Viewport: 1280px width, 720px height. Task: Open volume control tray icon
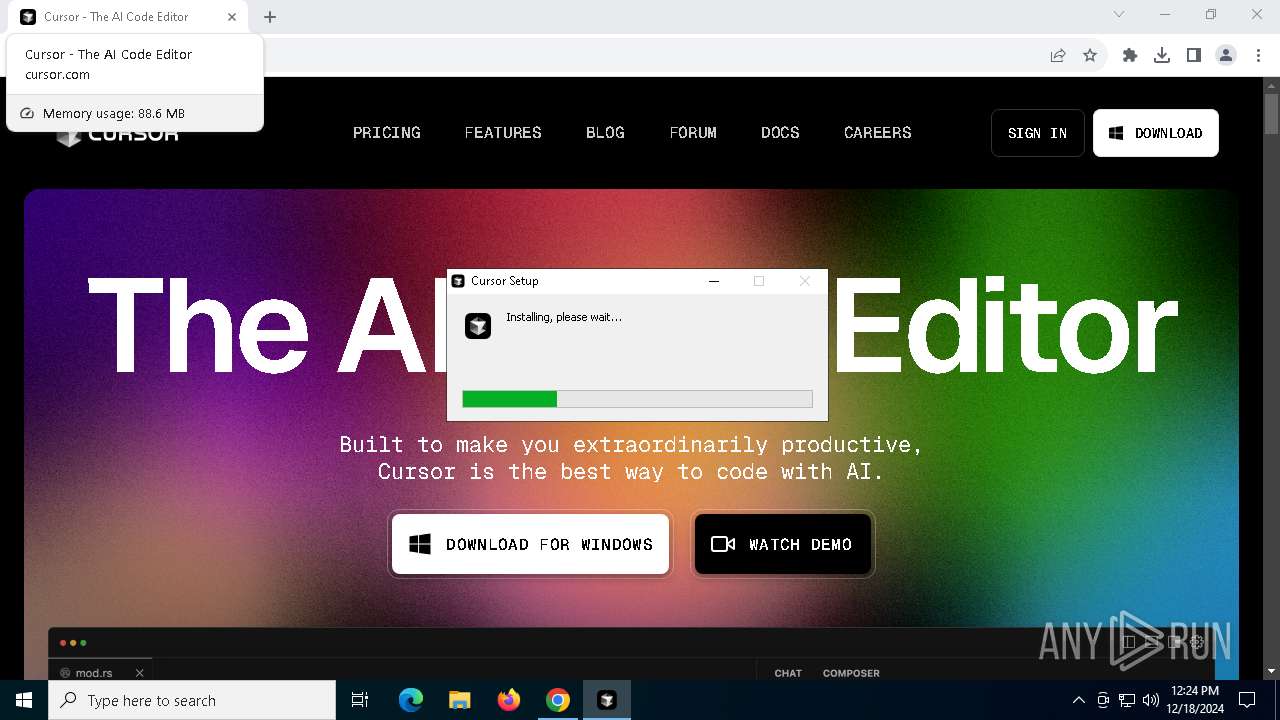[1151, 700]
